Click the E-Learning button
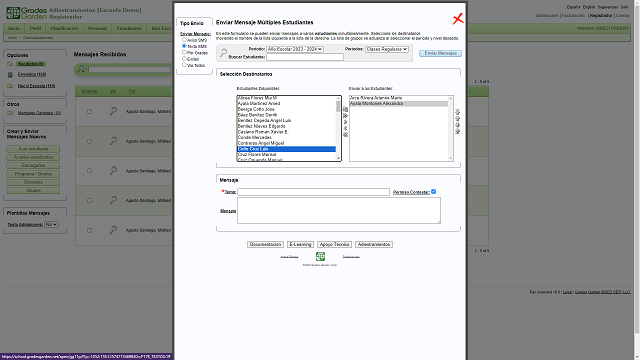This screenshot has height=360, width=640. [300, 244]
